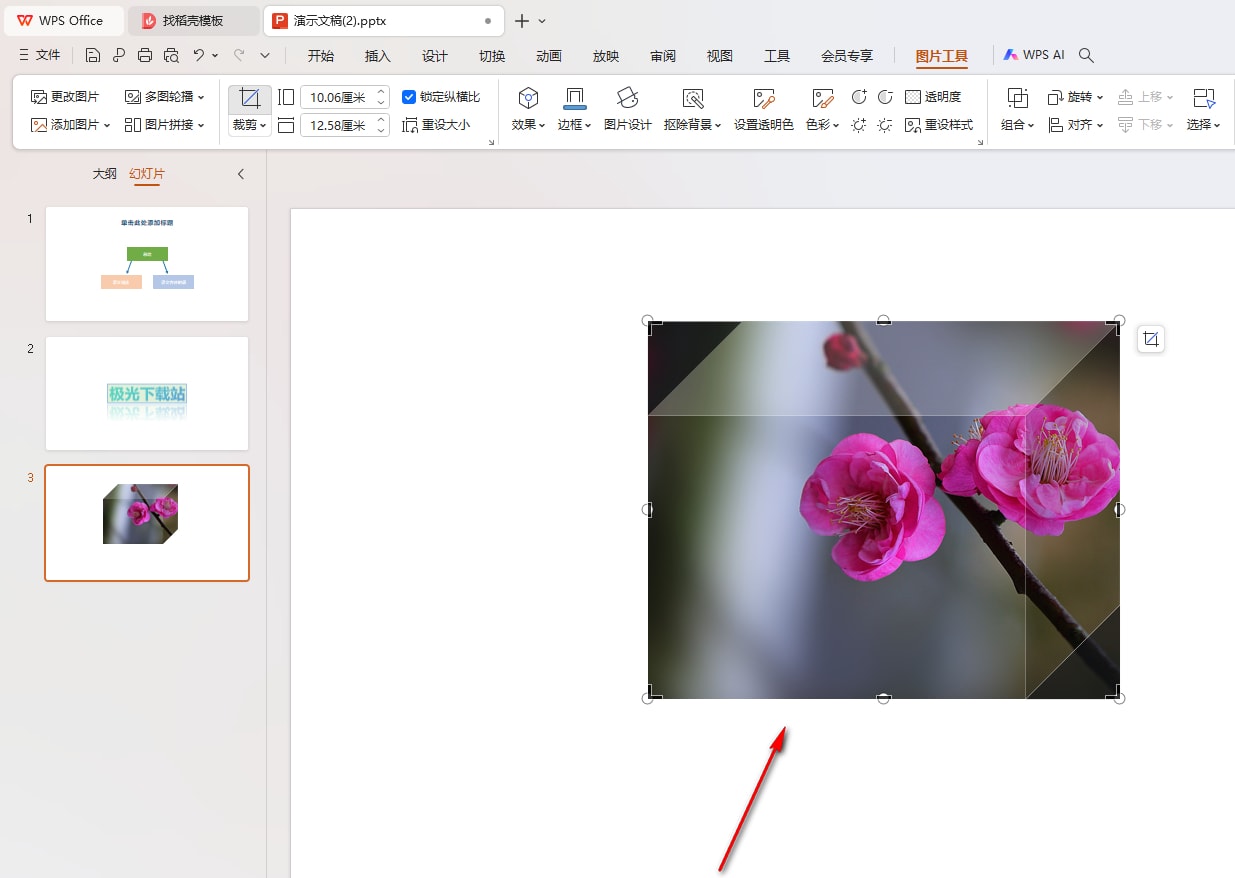
Task: Click Transparency (透明度) button
Action: pos(933,97)
